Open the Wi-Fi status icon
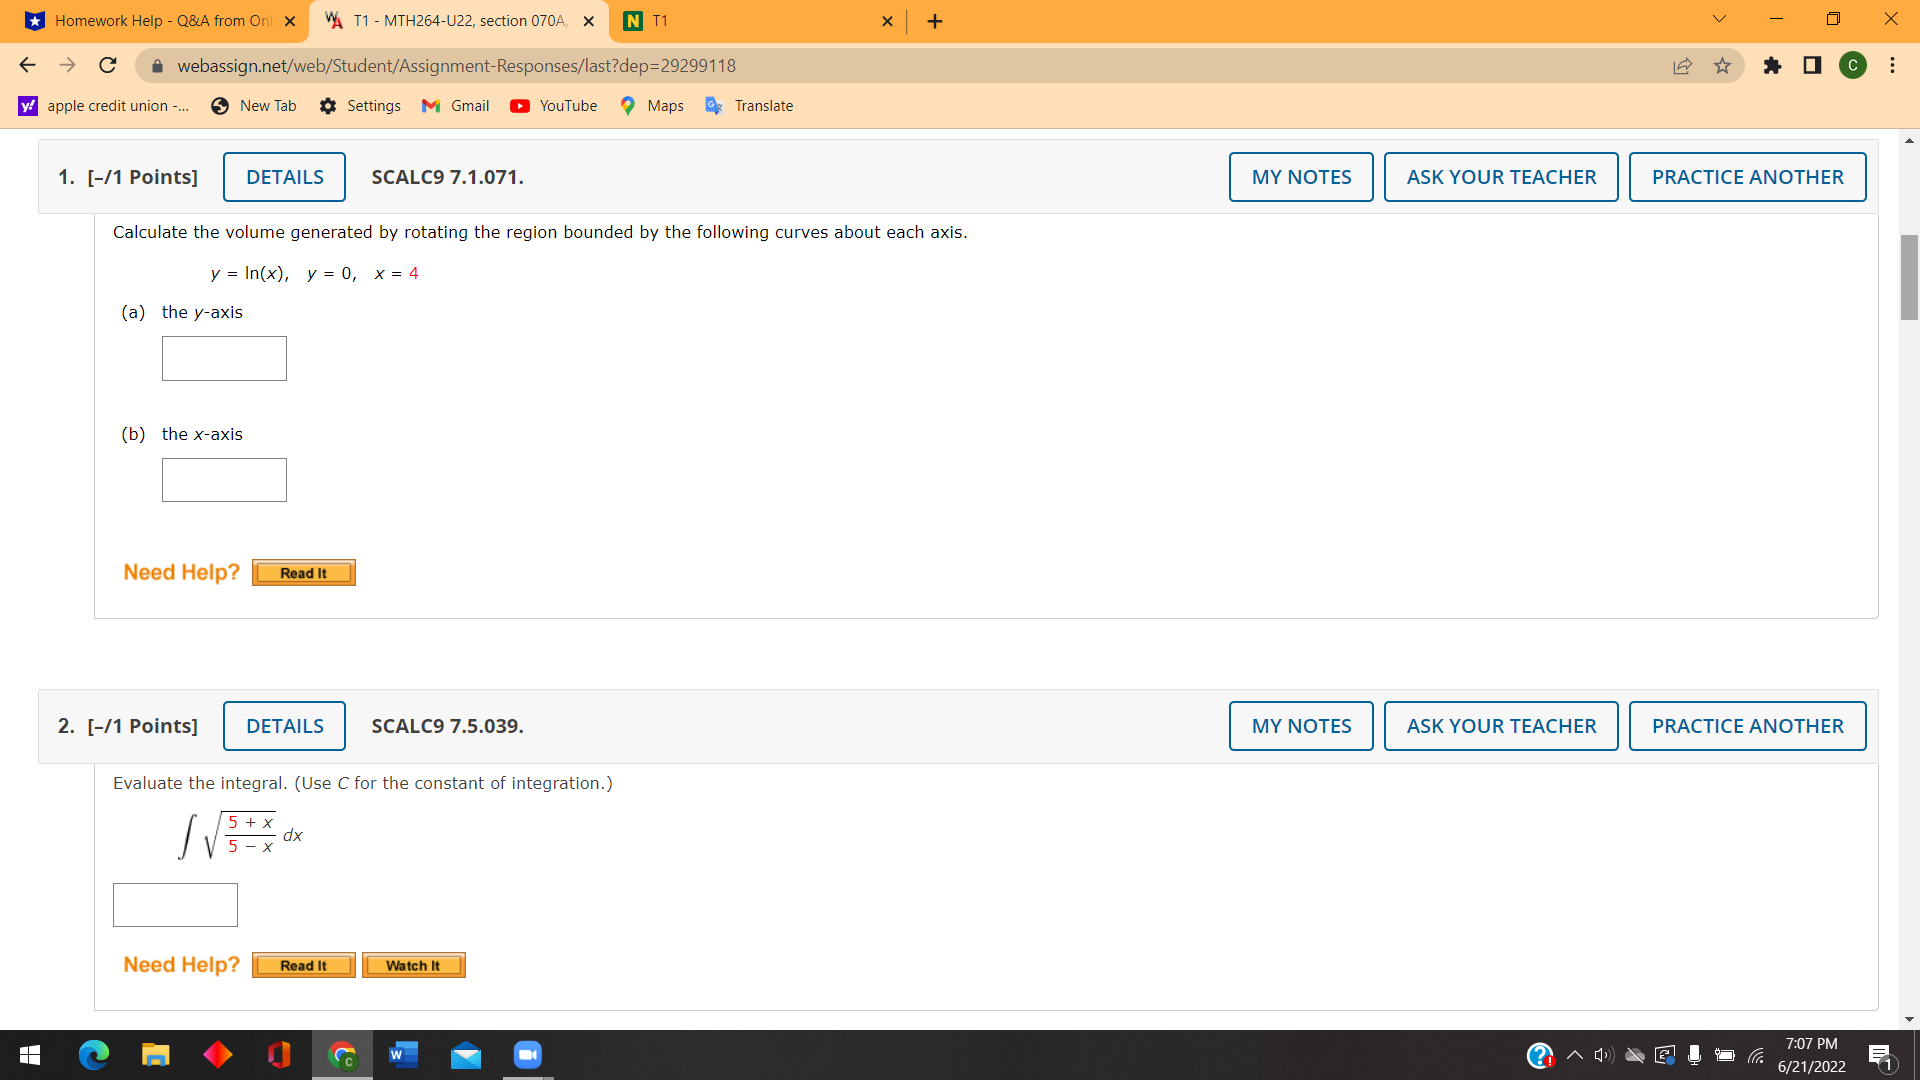 coord(1755,1055)
